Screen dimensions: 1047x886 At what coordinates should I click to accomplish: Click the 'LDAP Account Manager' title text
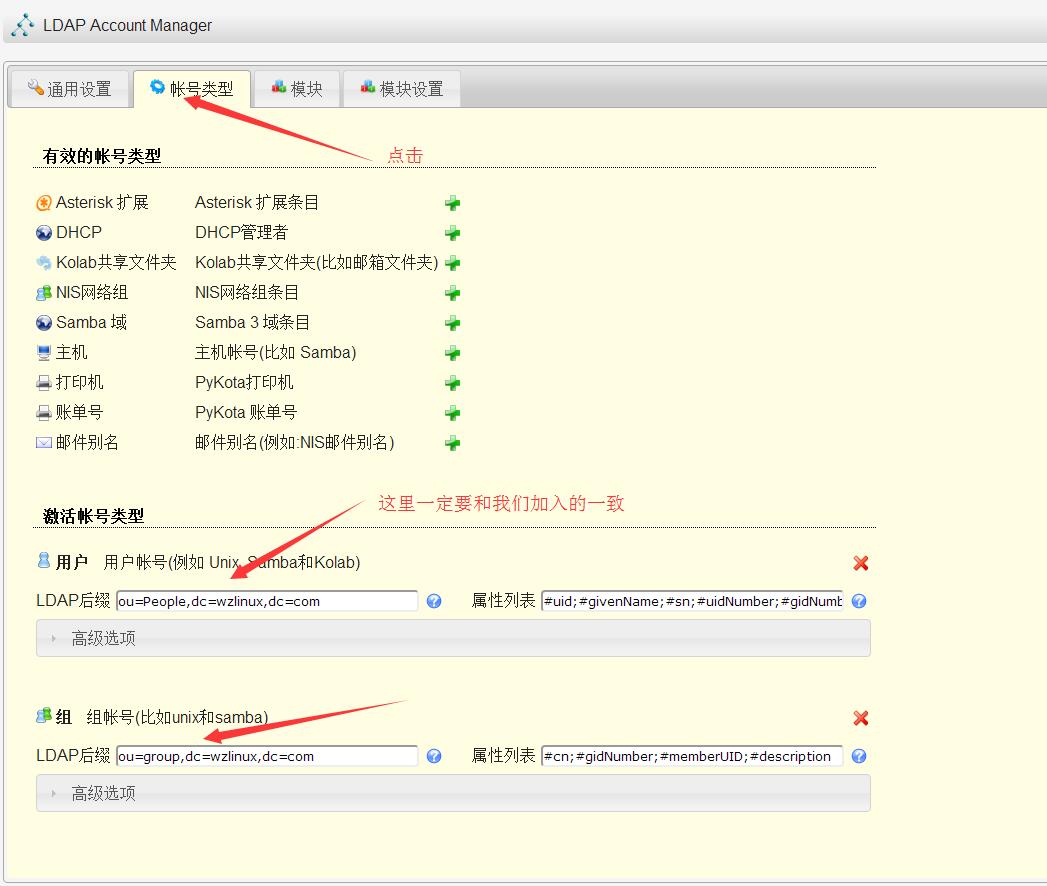[x=128, y=25]
